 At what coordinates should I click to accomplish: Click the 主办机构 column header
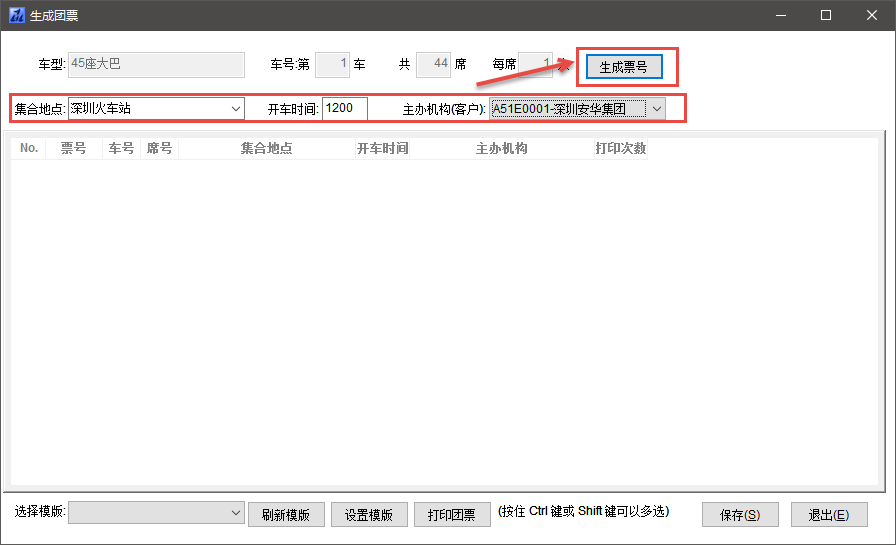tap(502, 149)
